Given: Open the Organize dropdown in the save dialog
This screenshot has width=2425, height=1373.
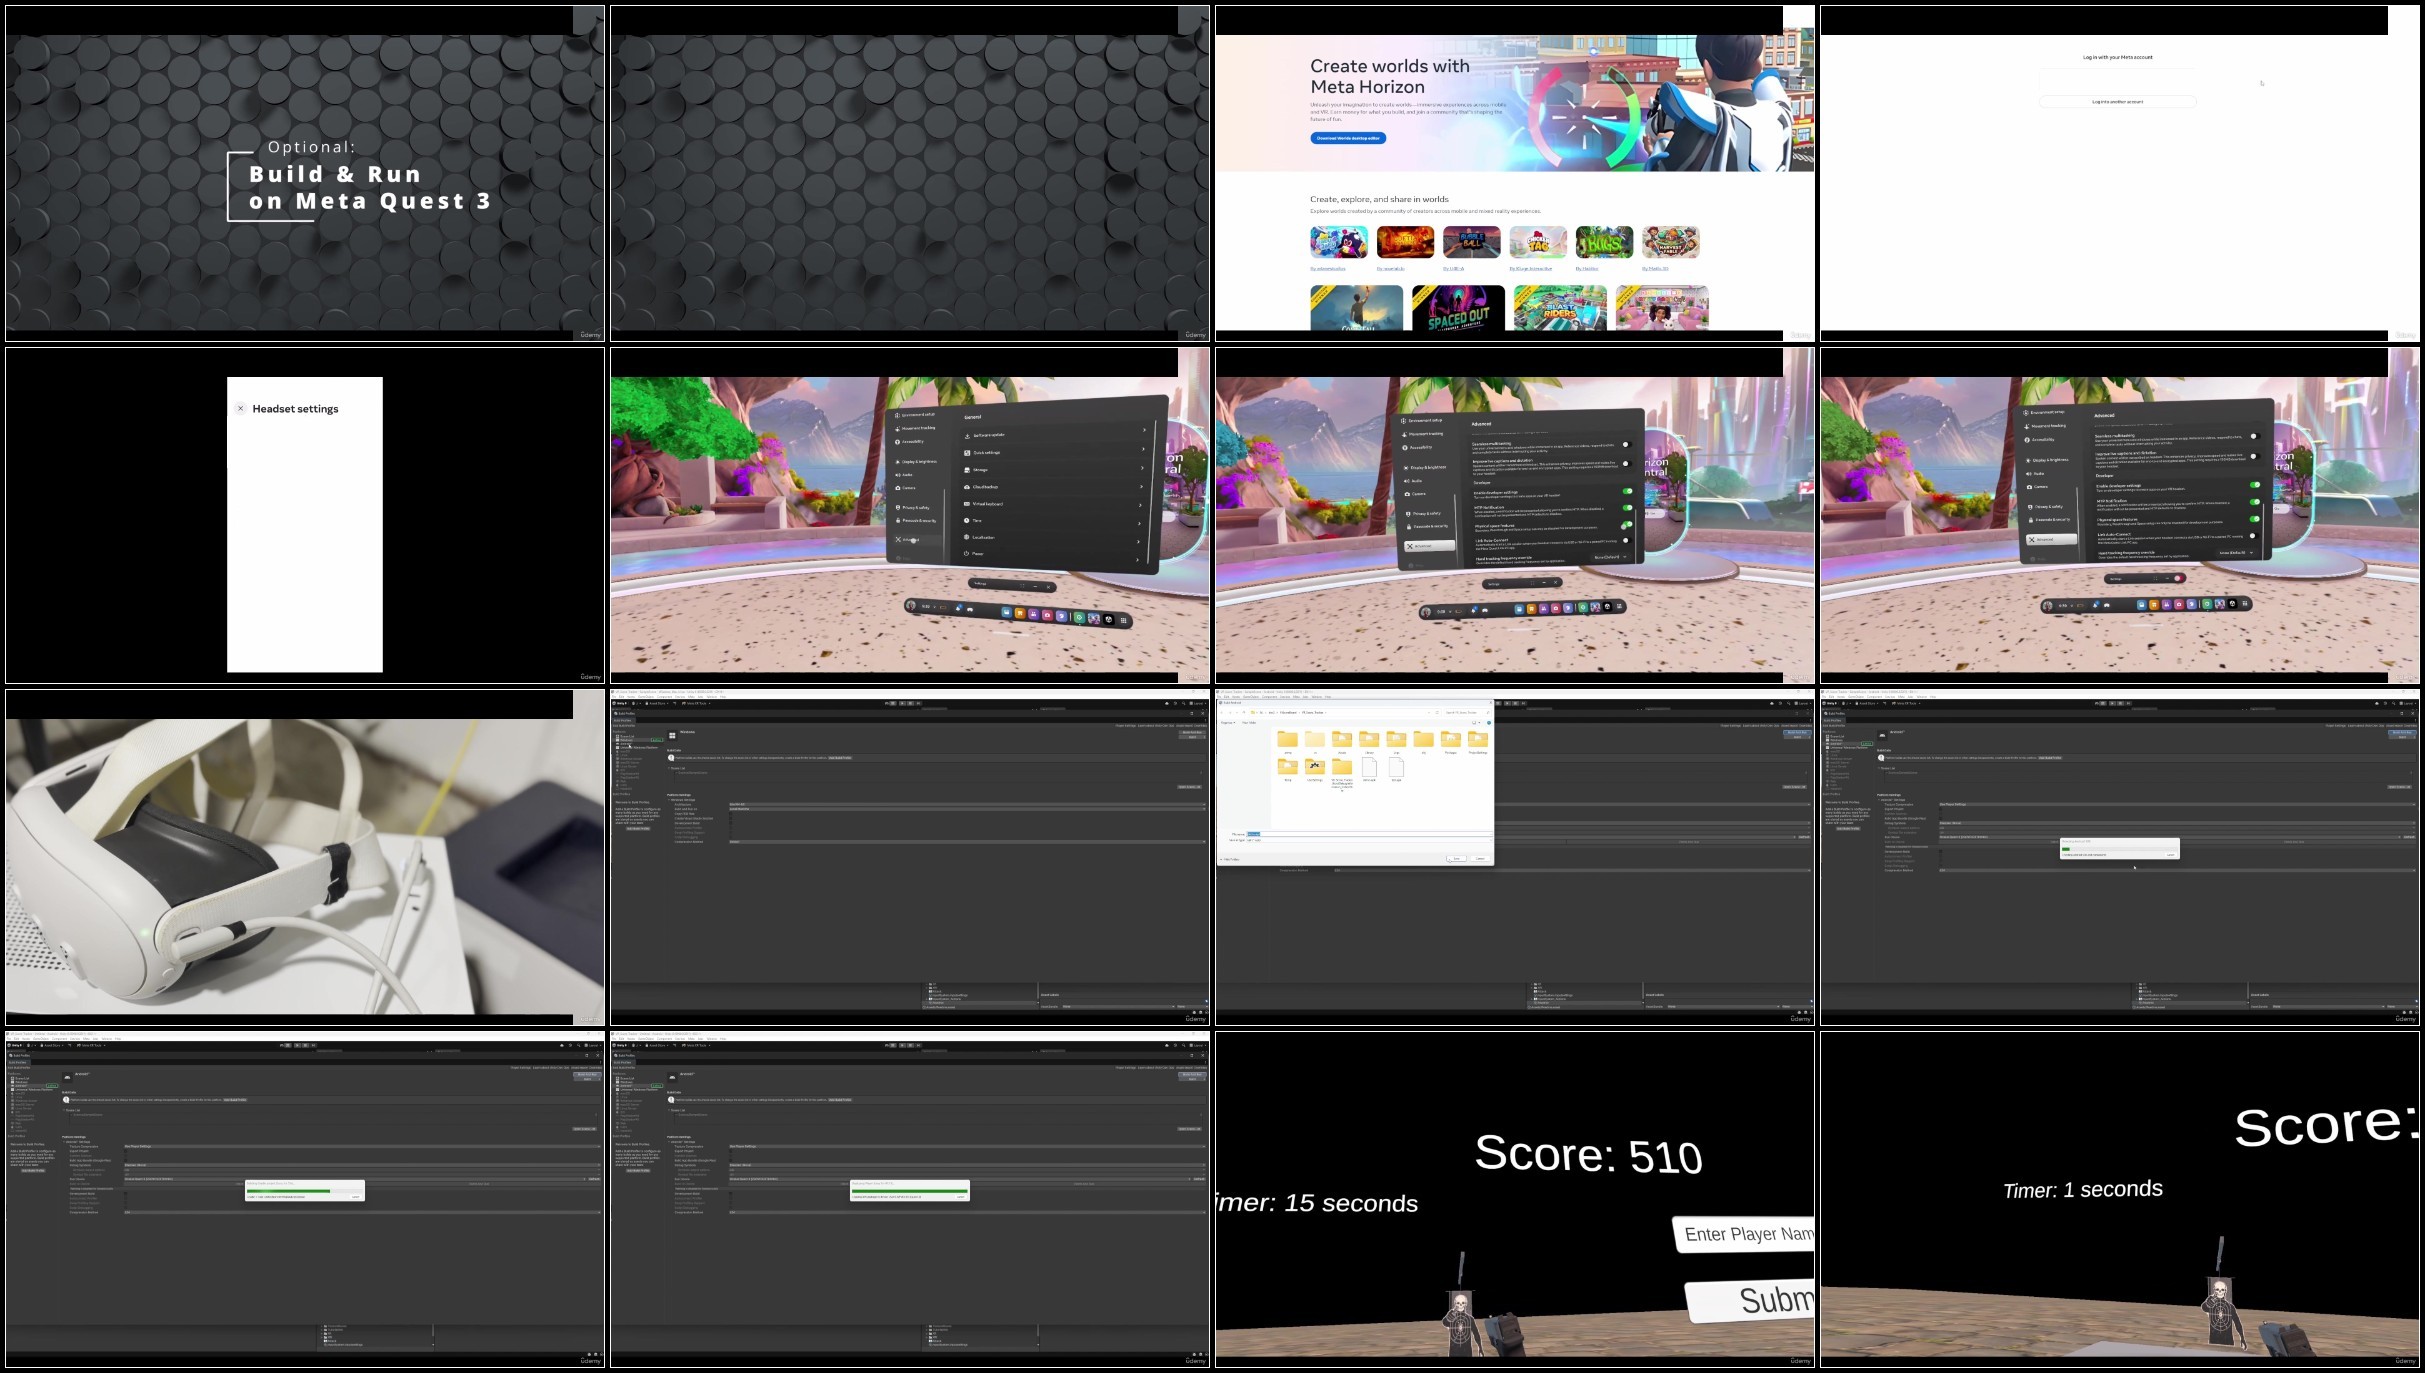Looking at the screenshot, I should click(x=1228, y=722).
